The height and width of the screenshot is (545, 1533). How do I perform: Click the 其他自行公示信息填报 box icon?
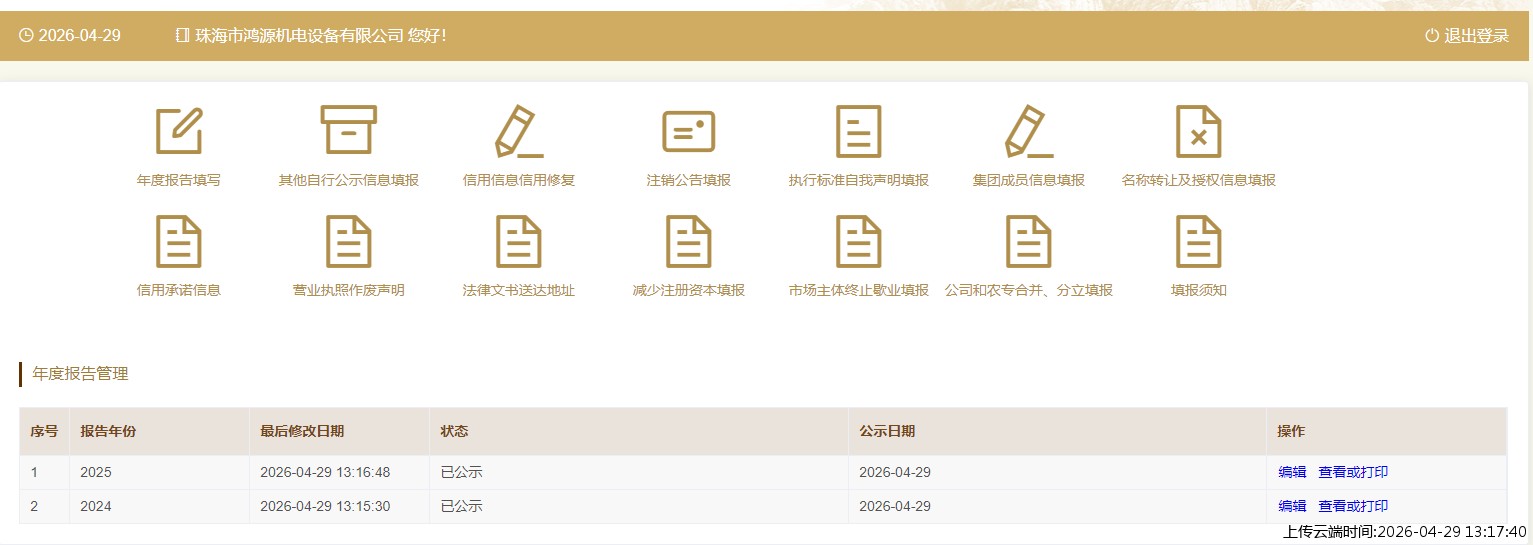click(349, 131)
